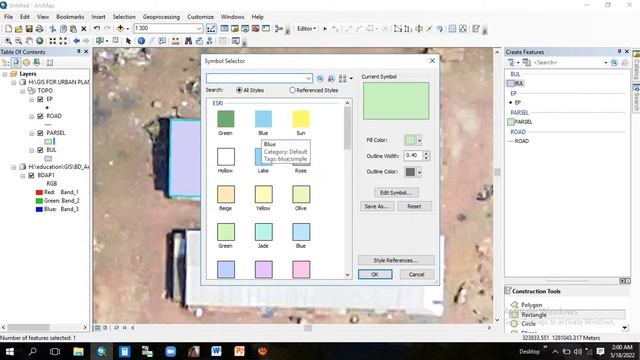The image size is (640, 360).
Task: Select the PARSEL template in Create Features
Action: pyautogui.click(x=520, y=122)
